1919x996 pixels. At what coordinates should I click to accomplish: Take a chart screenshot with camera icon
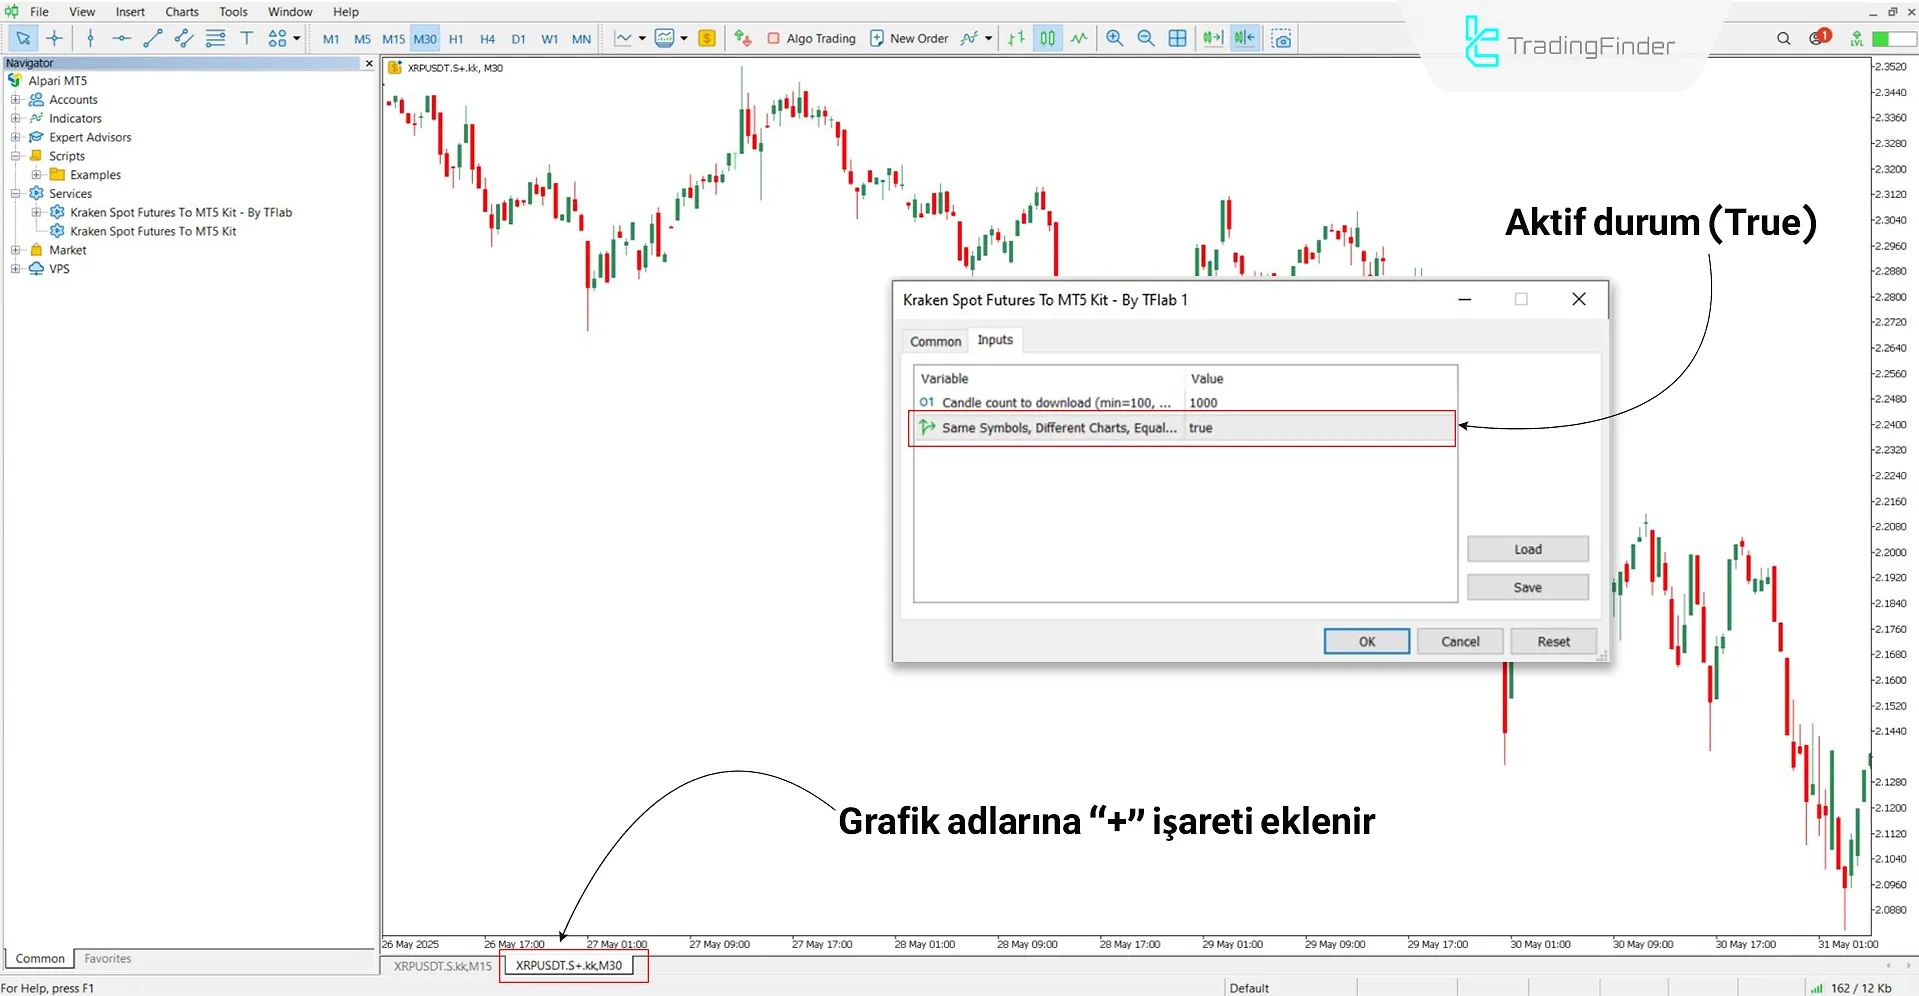tap(1281, 38)
